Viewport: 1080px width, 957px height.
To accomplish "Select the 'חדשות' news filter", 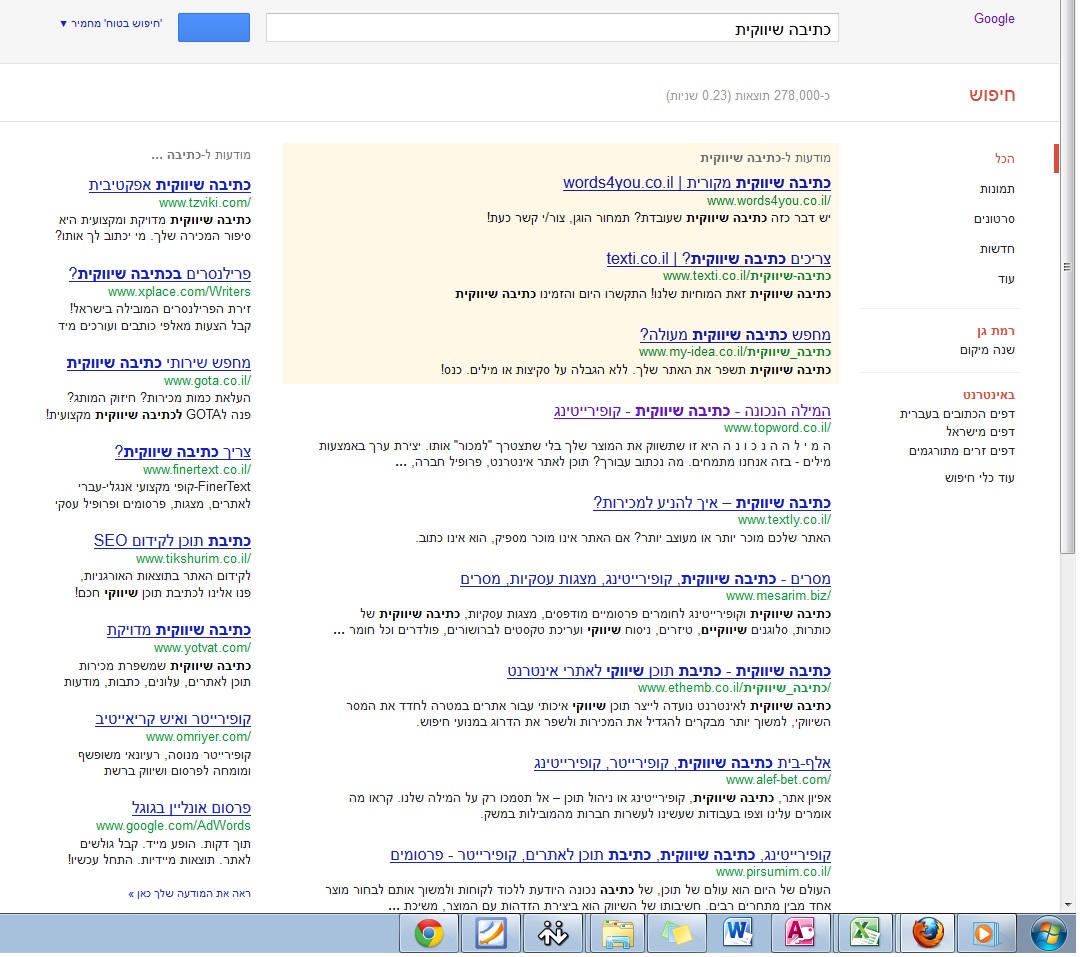I will click(x=997, y=249).
